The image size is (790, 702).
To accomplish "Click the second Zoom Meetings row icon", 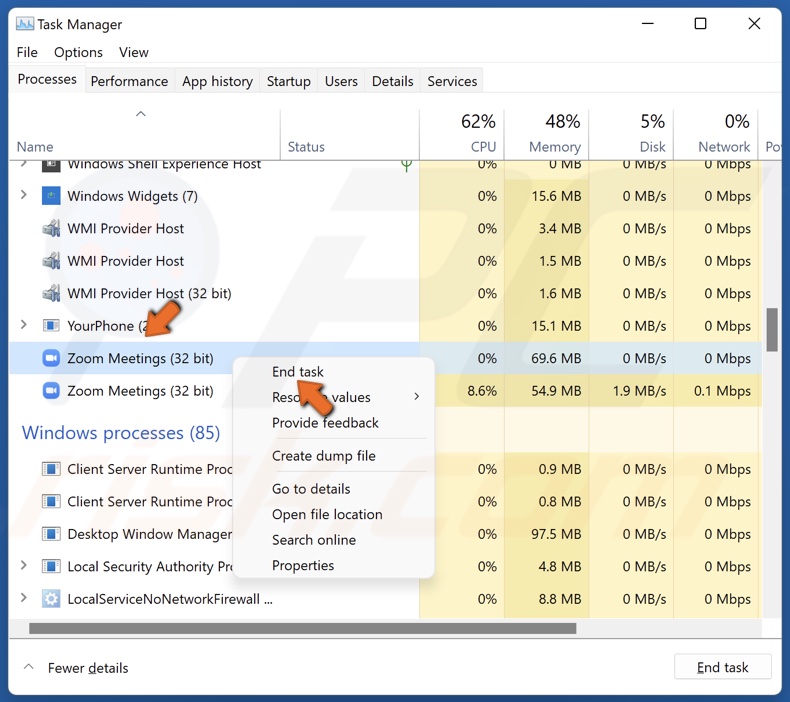I will point(51,391).
